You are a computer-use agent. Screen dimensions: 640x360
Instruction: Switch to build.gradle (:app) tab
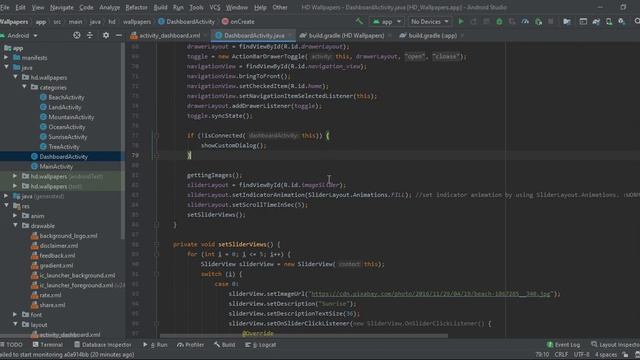pos(432,36)
